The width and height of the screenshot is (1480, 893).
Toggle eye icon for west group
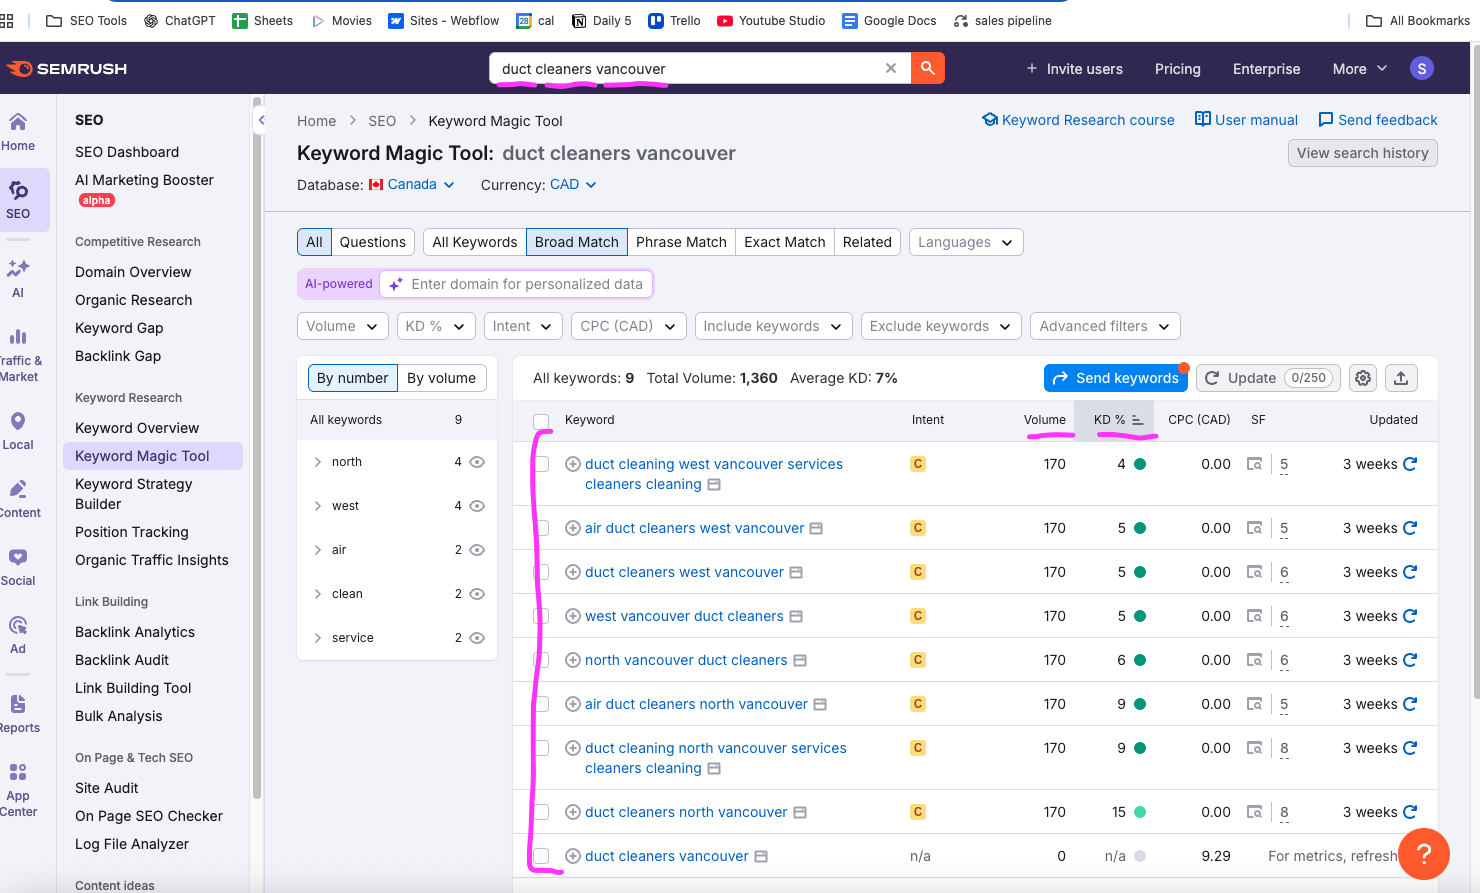pos(477,506)
